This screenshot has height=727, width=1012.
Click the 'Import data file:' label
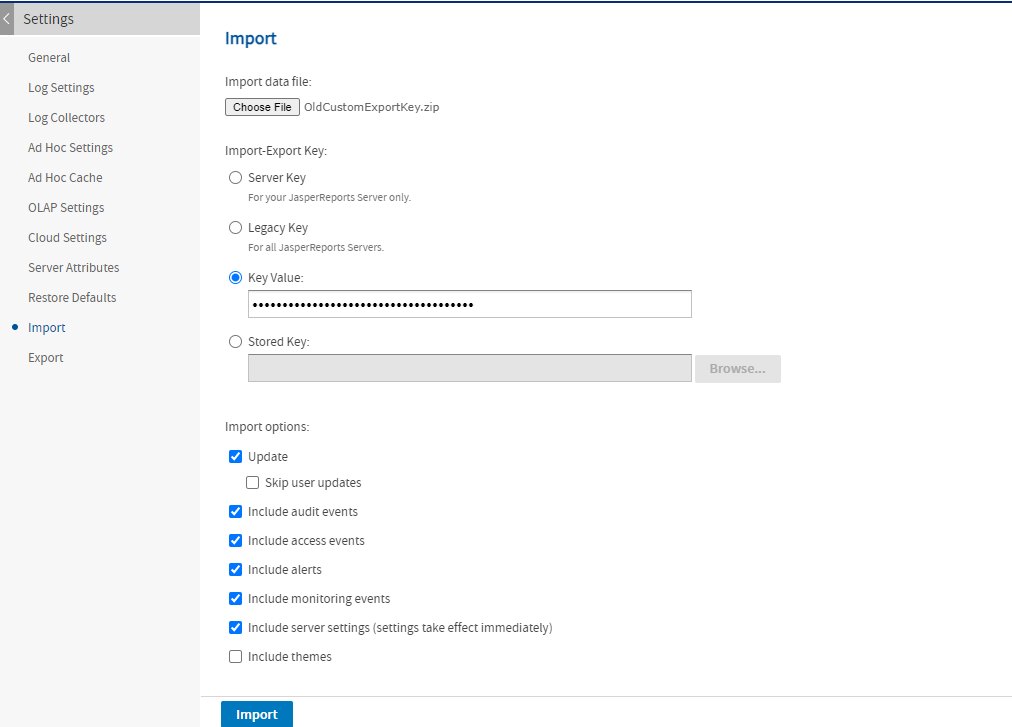pyautogui.click(x=268, y=82)
